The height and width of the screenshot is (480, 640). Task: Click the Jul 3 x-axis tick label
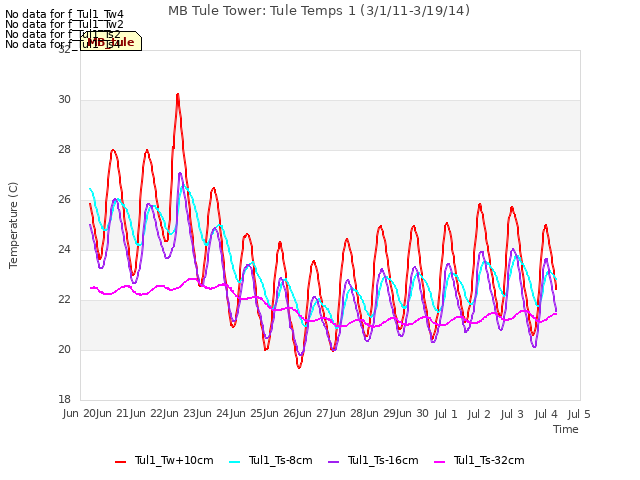[512, 414]
